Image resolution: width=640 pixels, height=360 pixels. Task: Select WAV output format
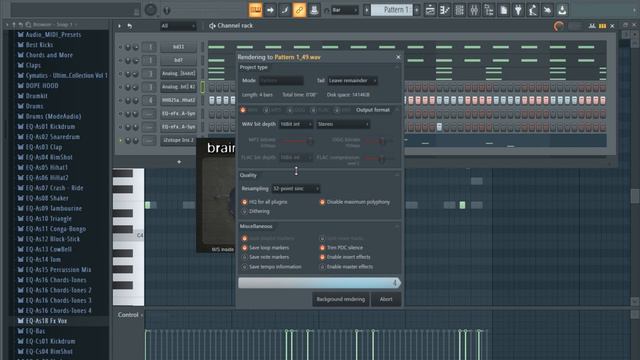coord(243,110)
